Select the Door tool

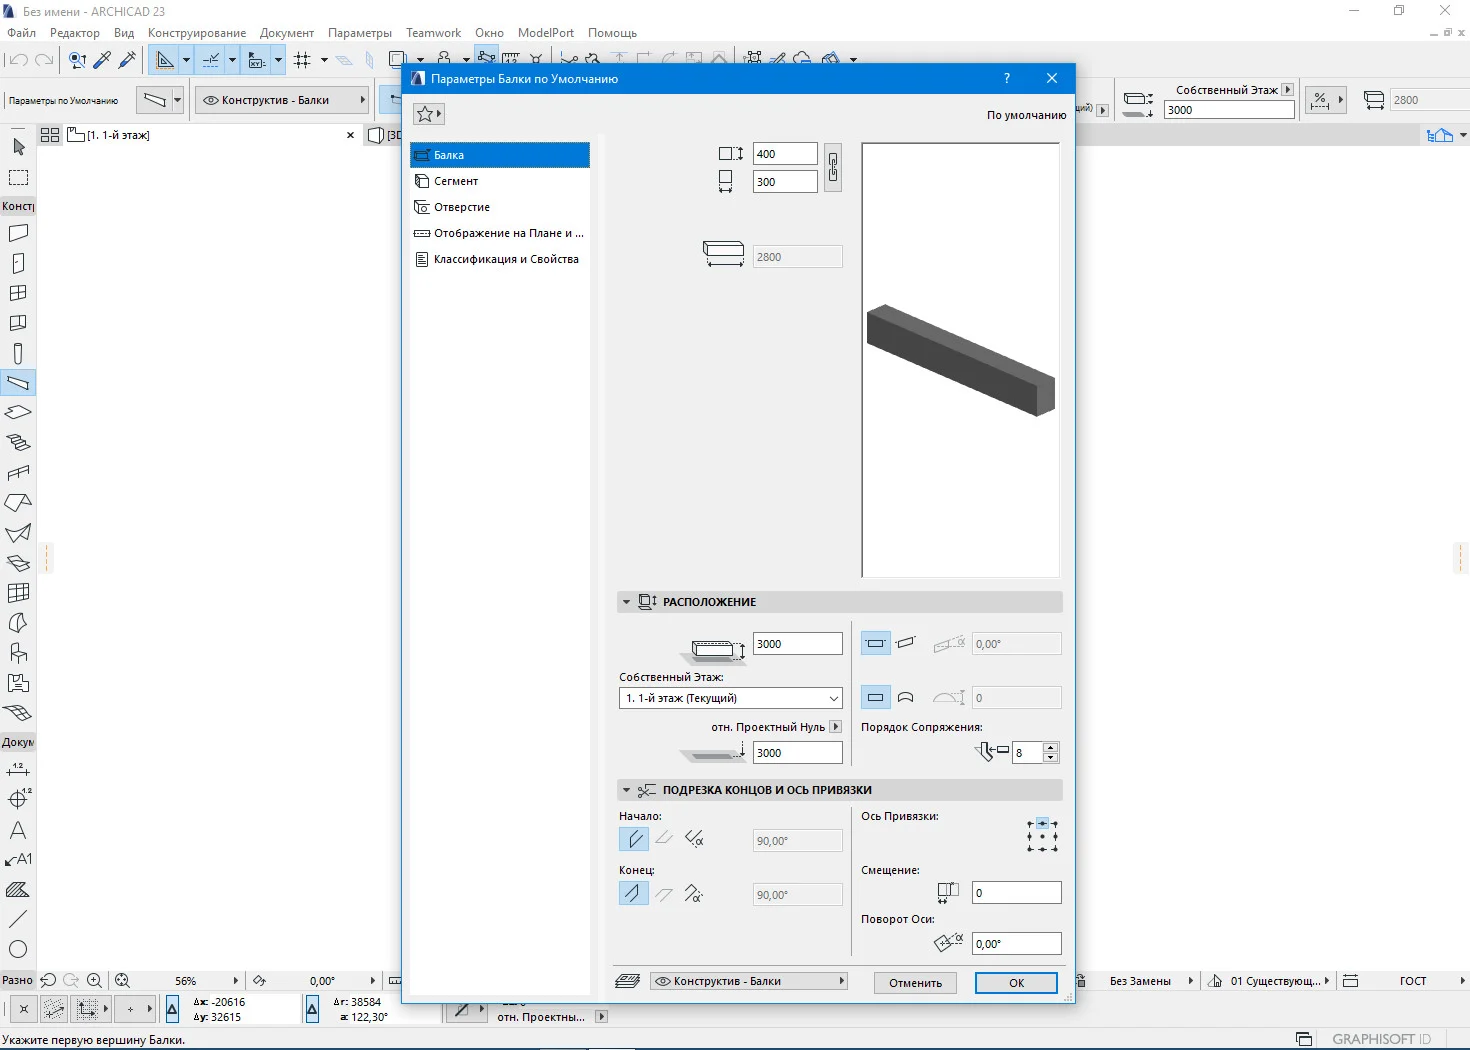(18, 263)
